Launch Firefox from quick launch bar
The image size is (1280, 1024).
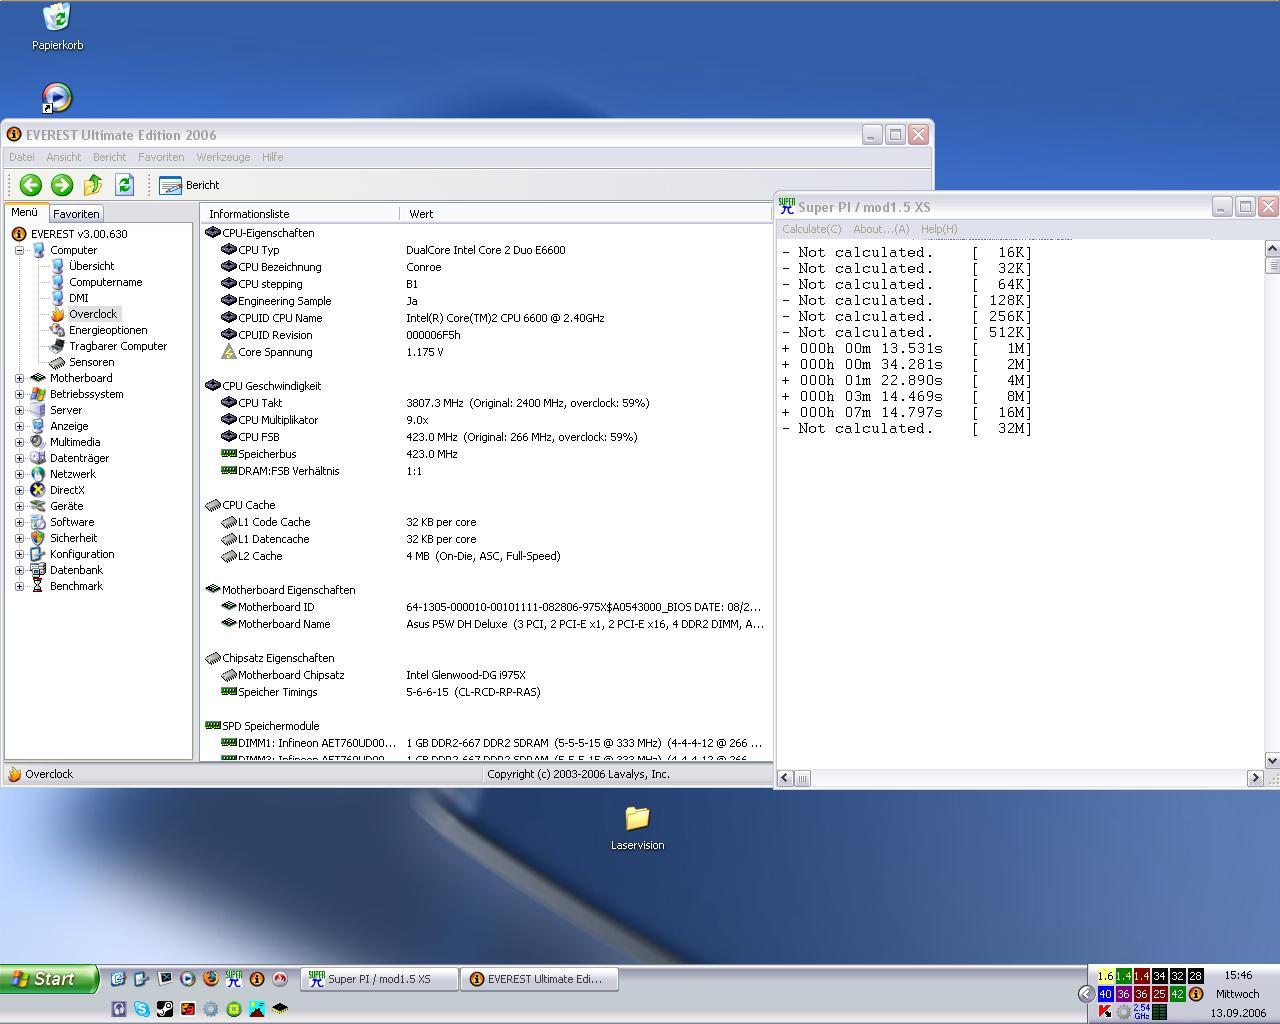(210, 979)
